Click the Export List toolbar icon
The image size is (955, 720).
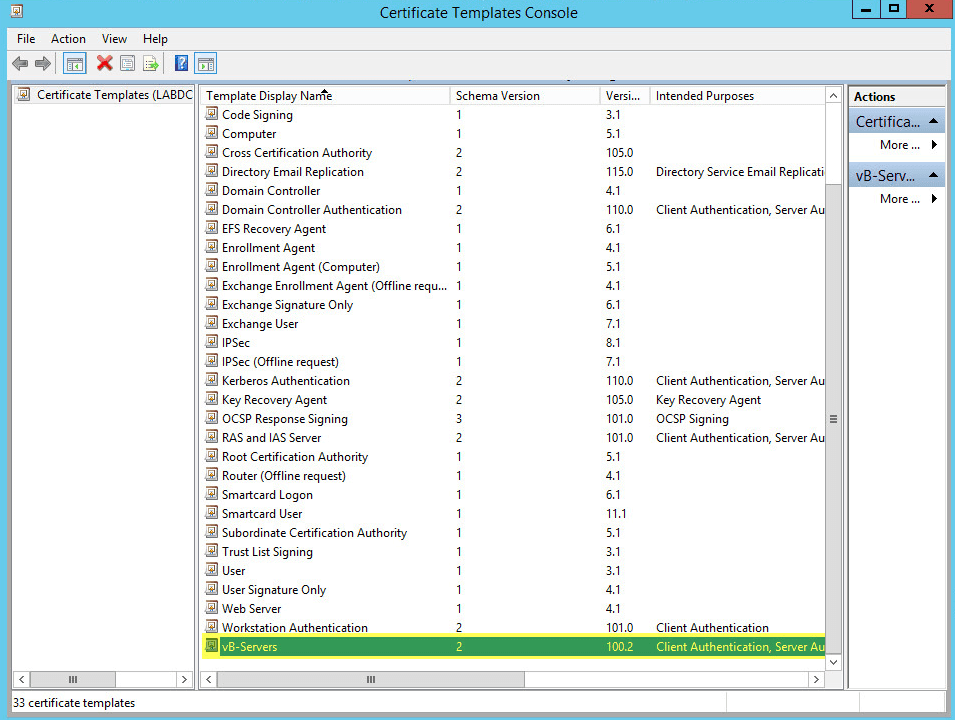(x=150, y=63)
